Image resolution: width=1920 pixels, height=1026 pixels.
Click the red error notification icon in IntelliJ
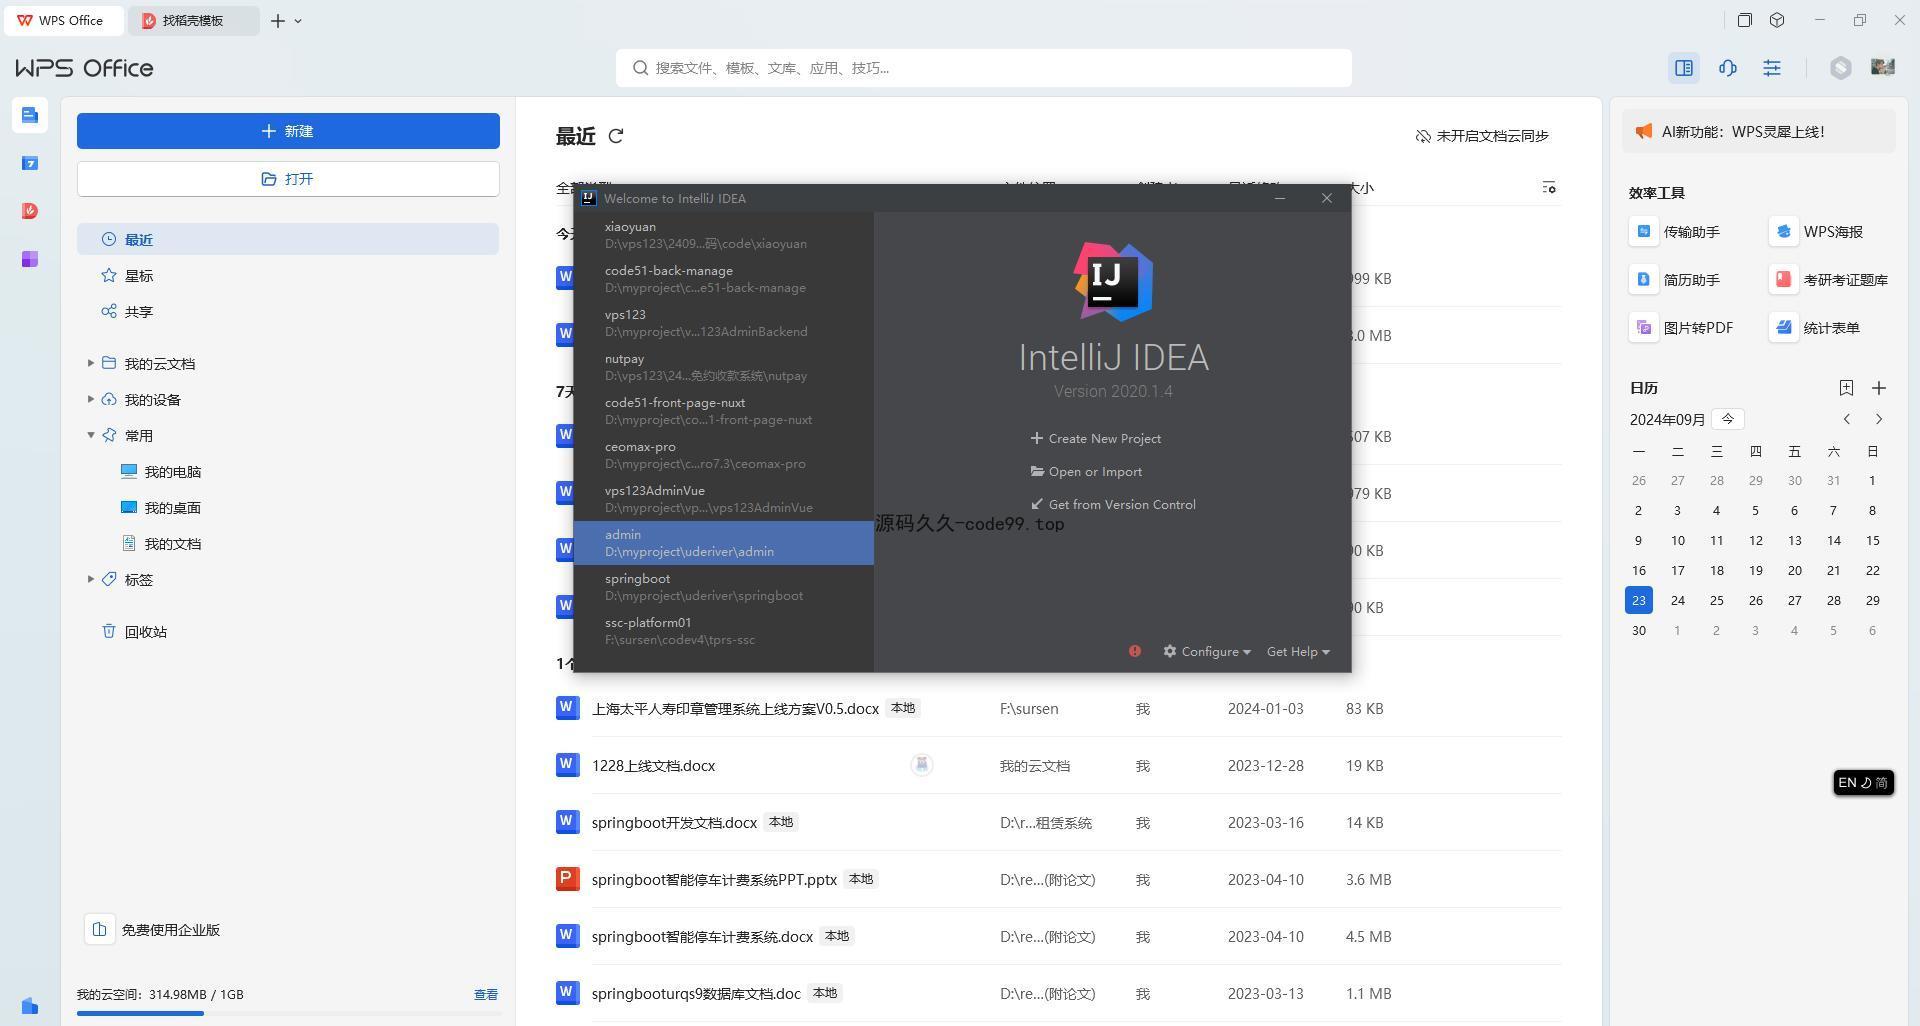pos(1135,651)
